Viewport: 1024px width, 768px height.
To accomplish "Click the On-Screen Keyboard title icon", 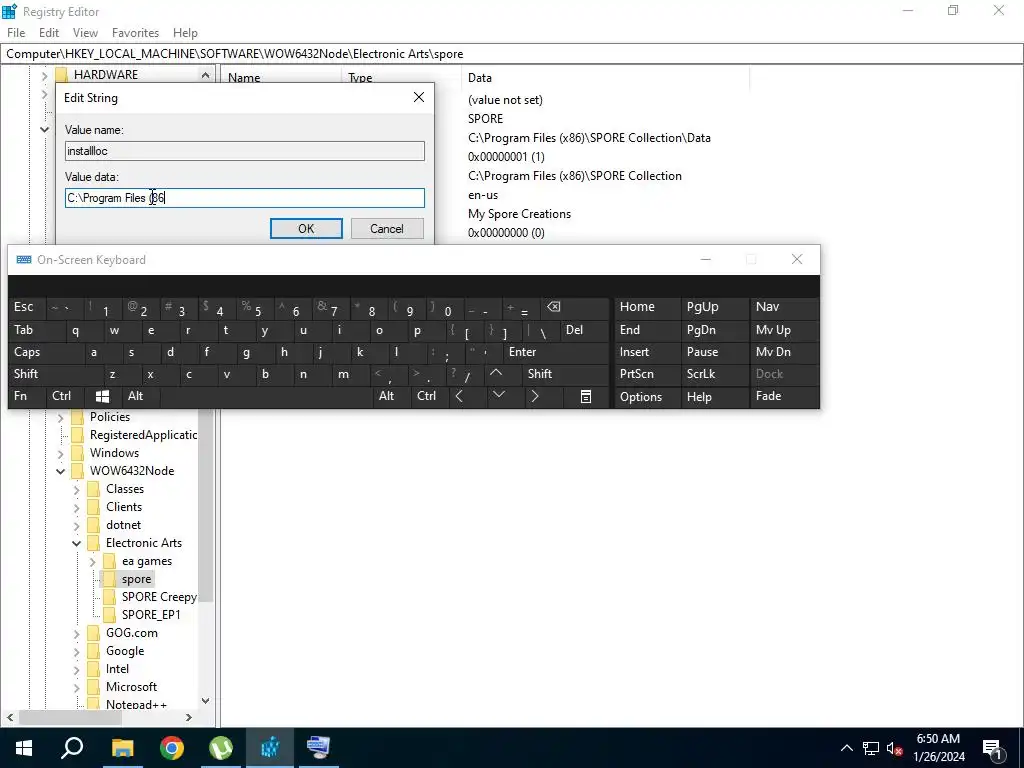I will tap(24, 259).
